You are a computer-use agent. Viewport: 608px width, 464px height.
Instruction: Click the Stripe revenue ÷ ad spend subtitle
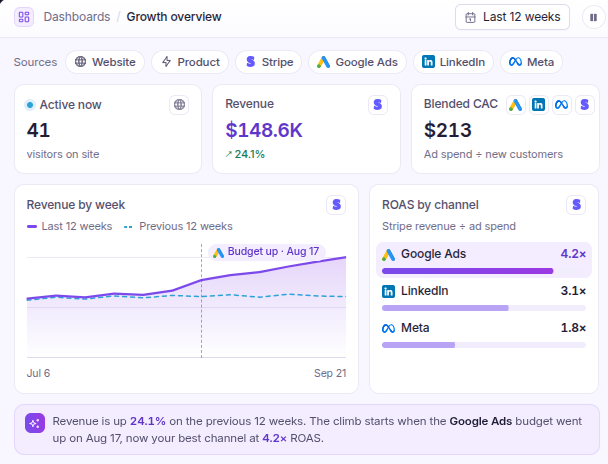pos(449,226)
